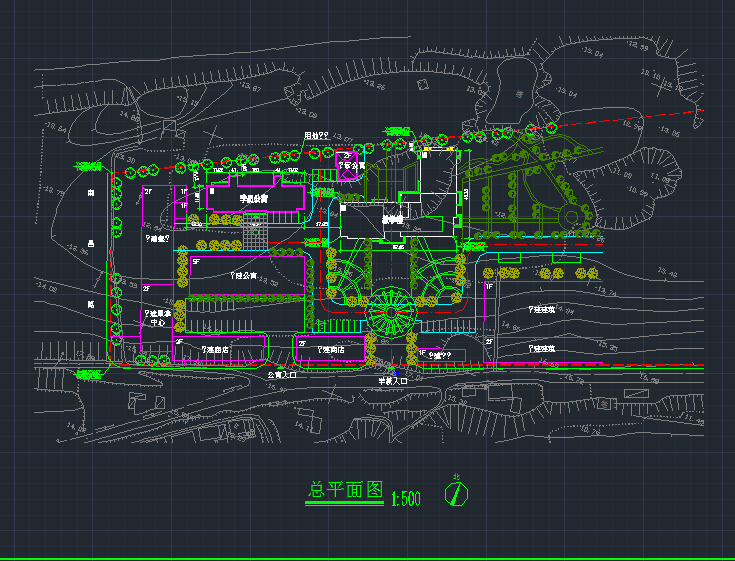Select the 1:500 scale text
This screenshot has width=735, height=561.
[405, 497]
